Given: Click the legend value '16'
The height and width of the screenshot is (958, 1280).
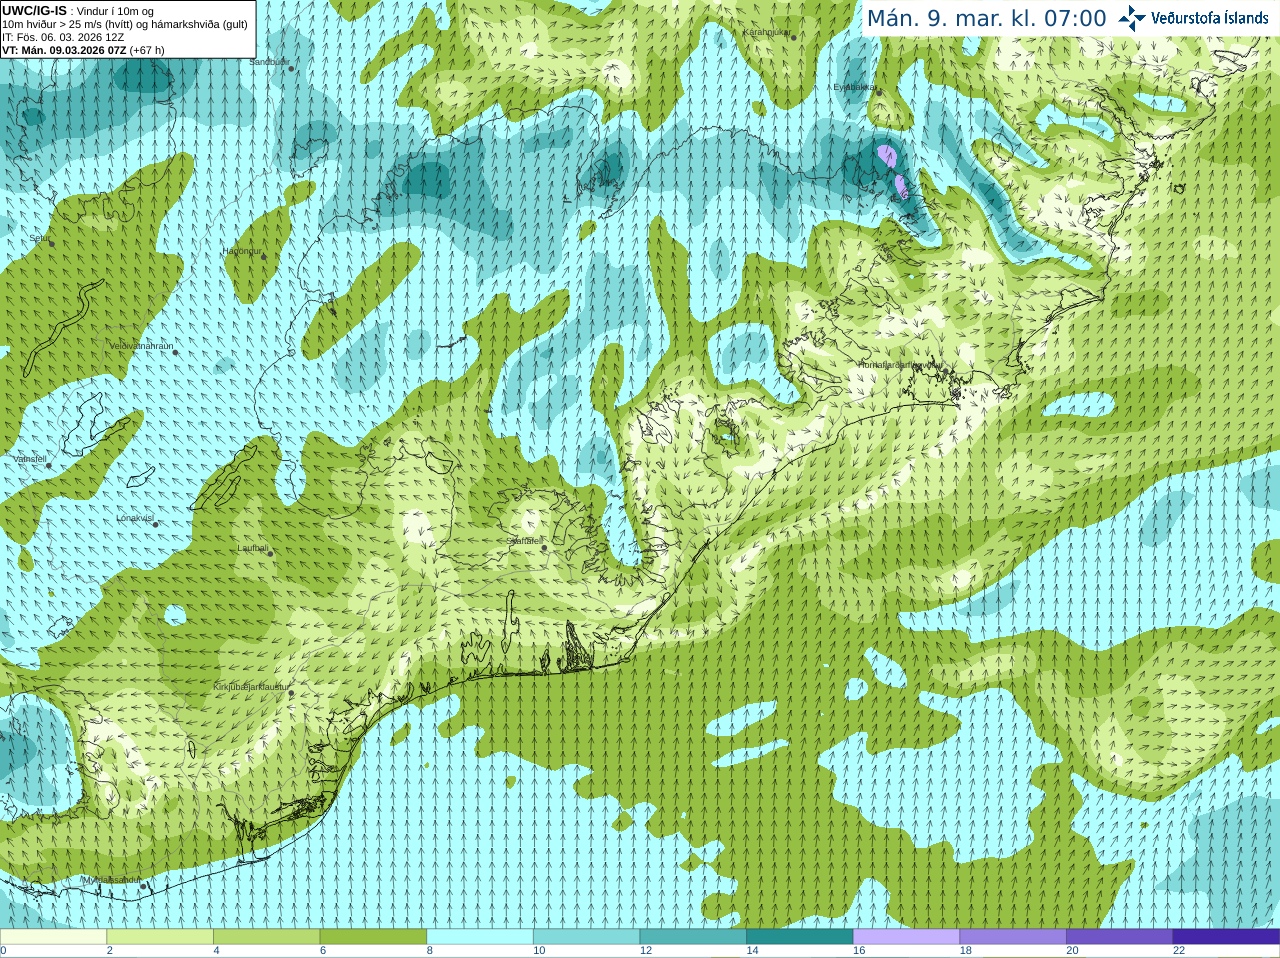Looking at the screenshot, I should 859,951.
